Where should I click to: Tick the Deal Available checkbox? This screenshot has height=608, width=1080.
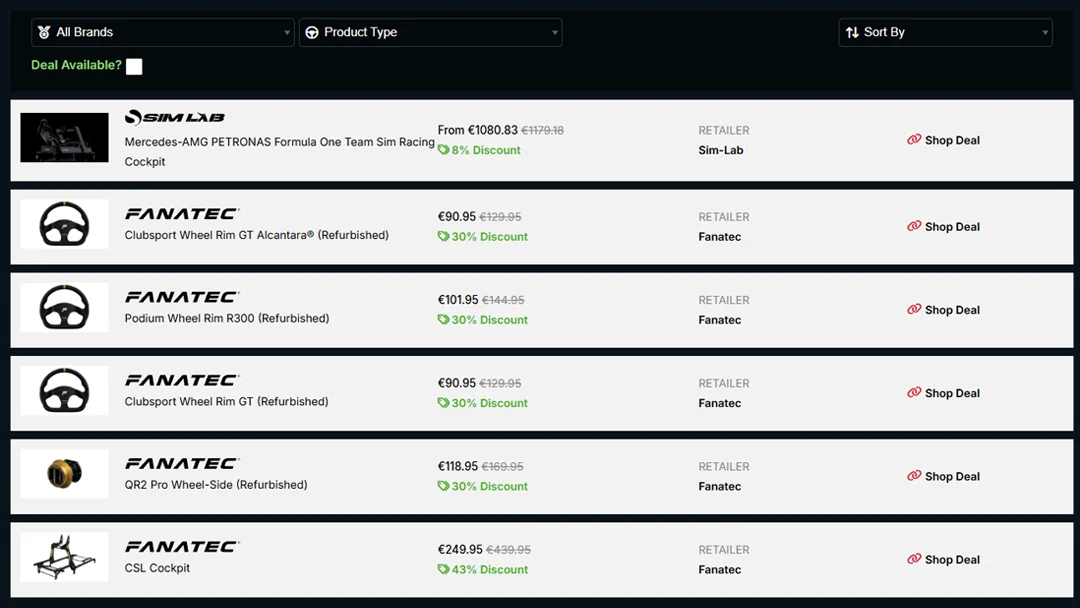click(134, 66)
